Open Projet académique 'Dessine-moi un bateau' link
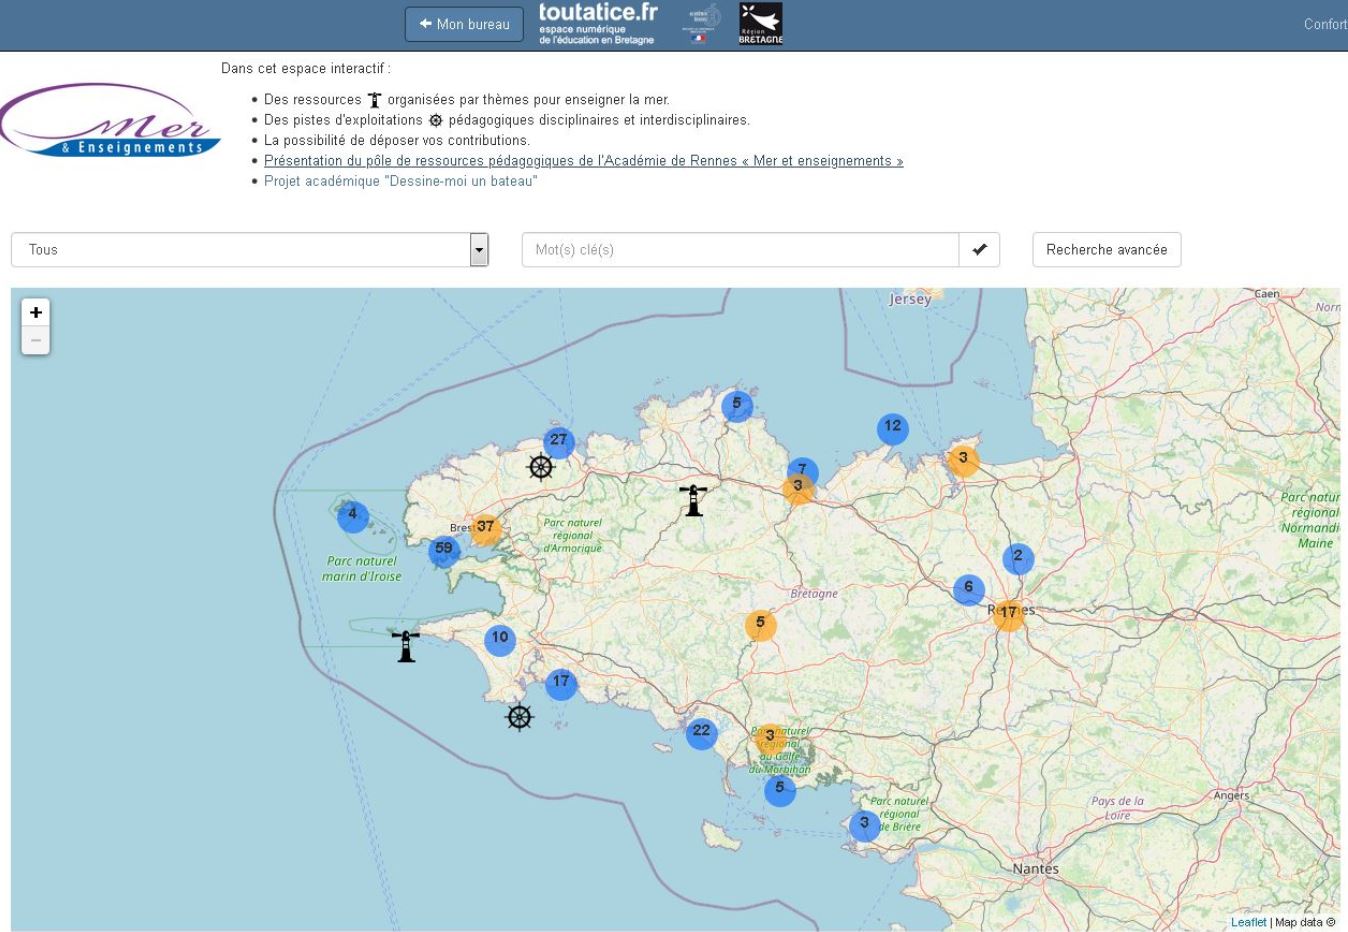Viewport: 1348px width, 932px height. 400,181
